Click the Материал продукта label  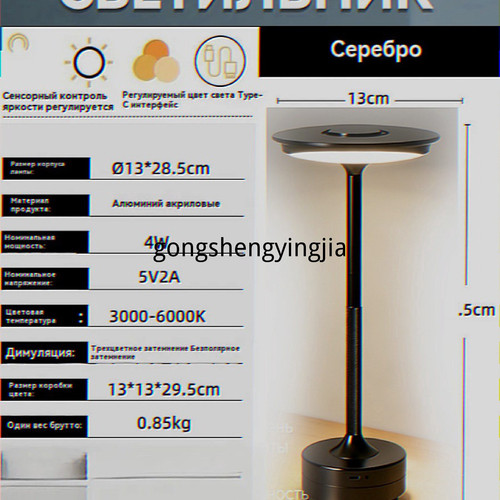(x=45, y=205)
